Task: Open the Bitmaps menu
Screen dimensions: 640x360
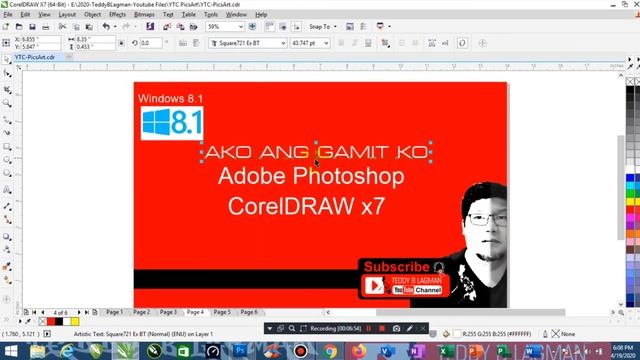Action: pyautogui.click(x=144, y=15)
